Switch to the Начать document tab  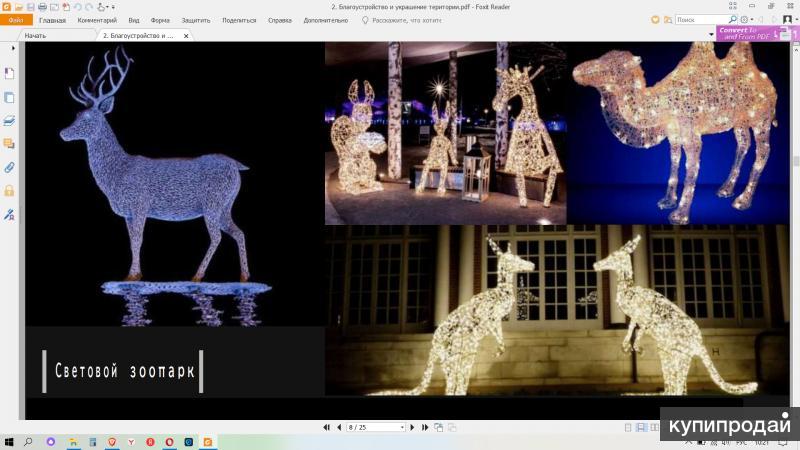pos(35,36)
